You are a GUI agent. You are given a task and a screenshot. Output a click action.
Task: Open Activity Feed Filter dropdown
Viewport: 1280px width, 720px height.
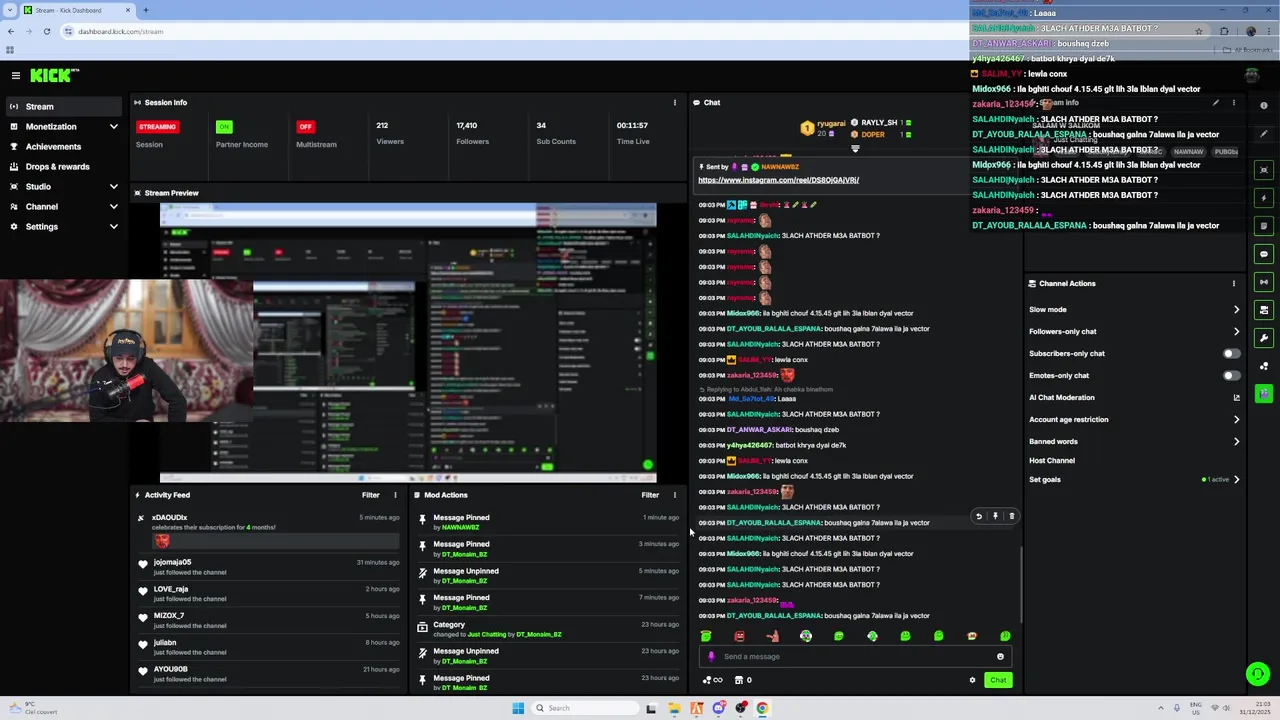point(370,495)
